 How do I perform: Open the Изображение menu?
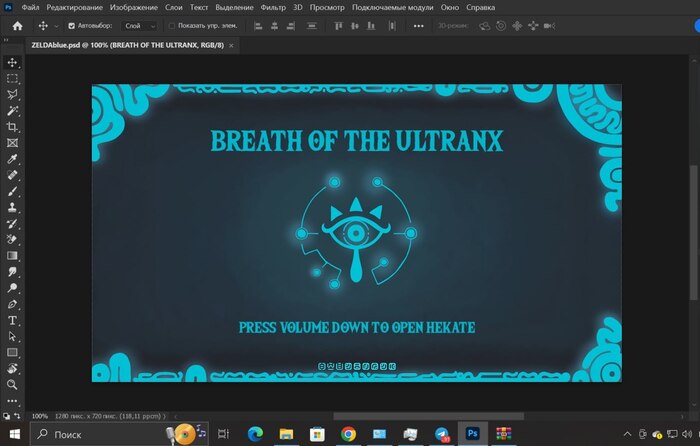(132, 7)
